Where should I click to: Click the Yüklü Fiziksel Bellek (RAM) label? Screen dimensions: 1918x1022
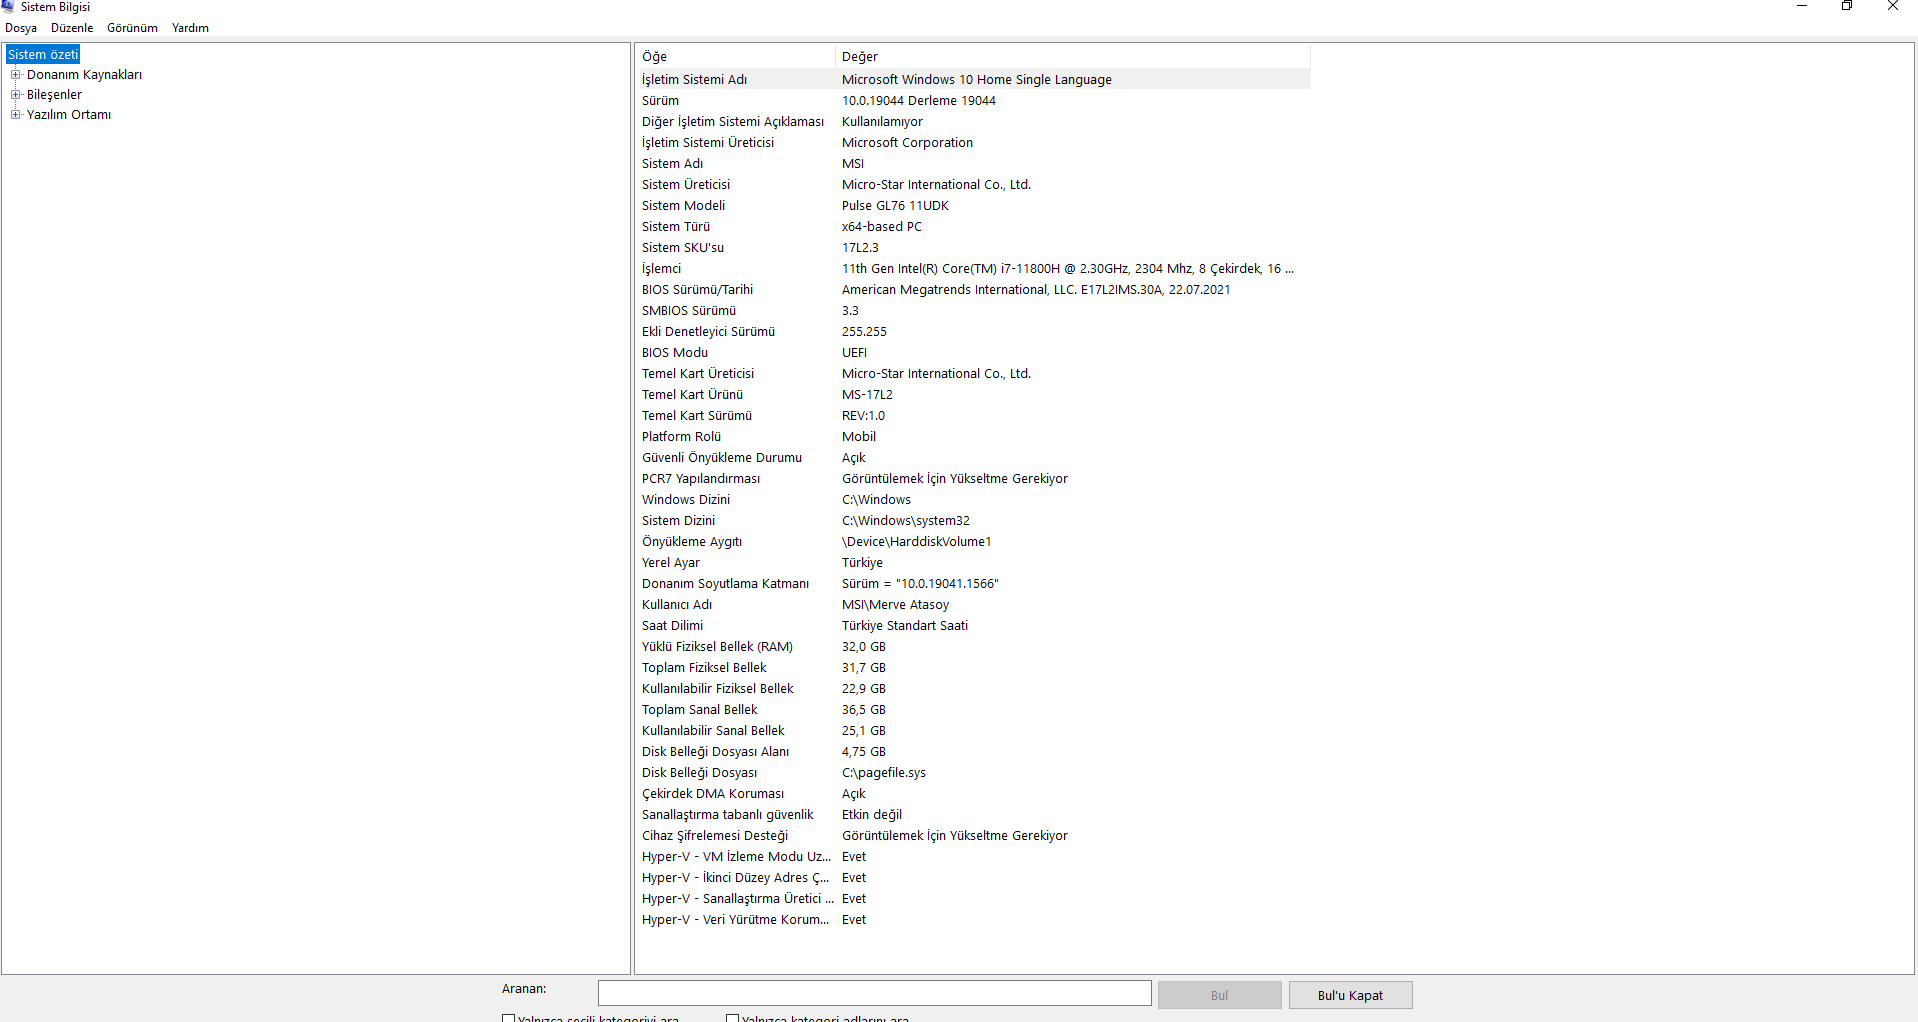(717, 647)
